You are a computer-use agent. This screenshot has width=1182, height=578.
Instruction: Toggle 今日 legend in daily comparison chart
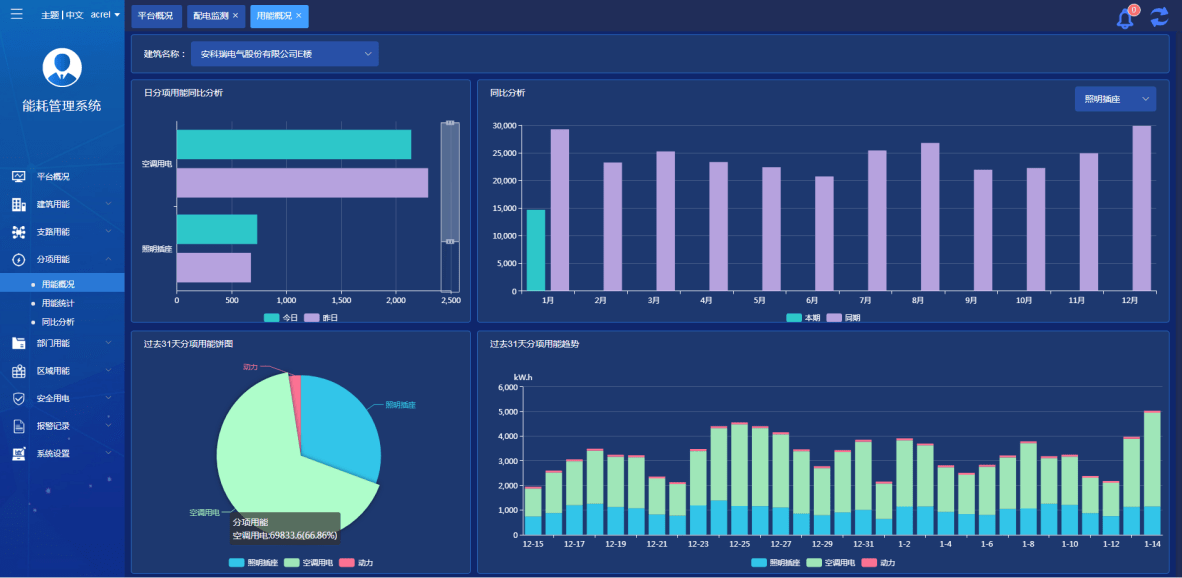282,317
